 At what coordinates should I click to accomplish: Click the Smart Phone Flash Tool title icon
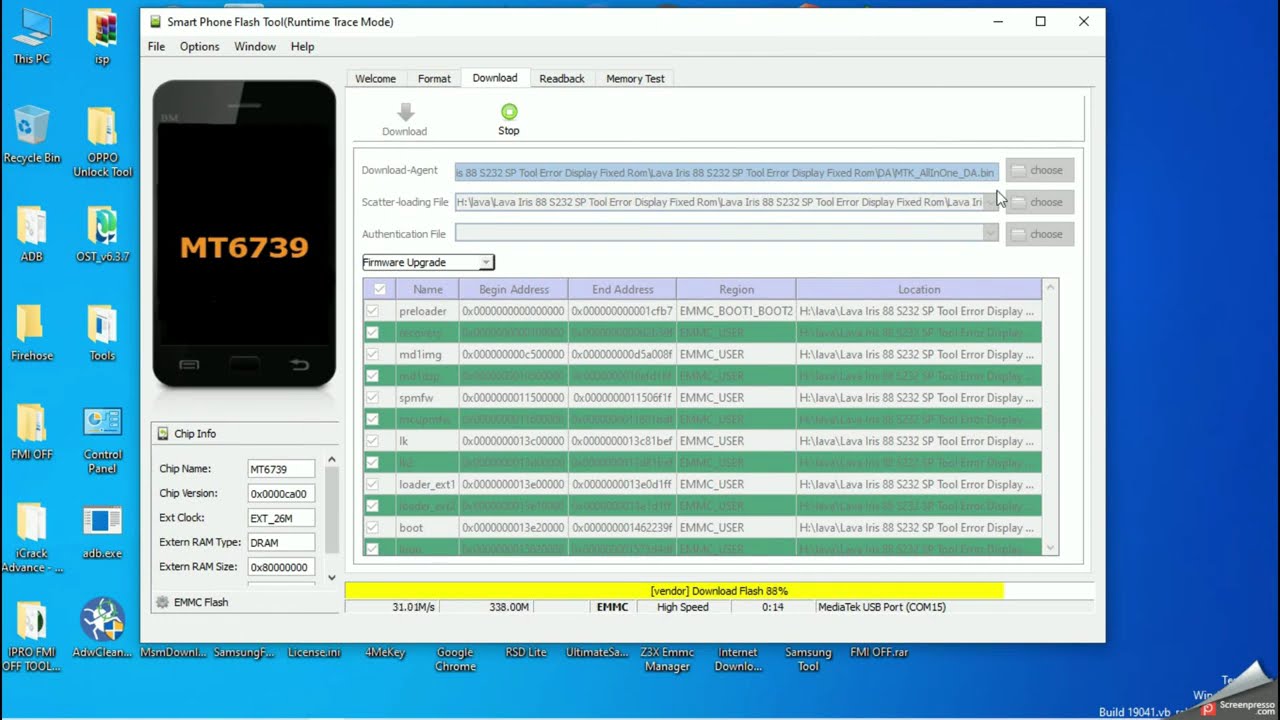155,21
